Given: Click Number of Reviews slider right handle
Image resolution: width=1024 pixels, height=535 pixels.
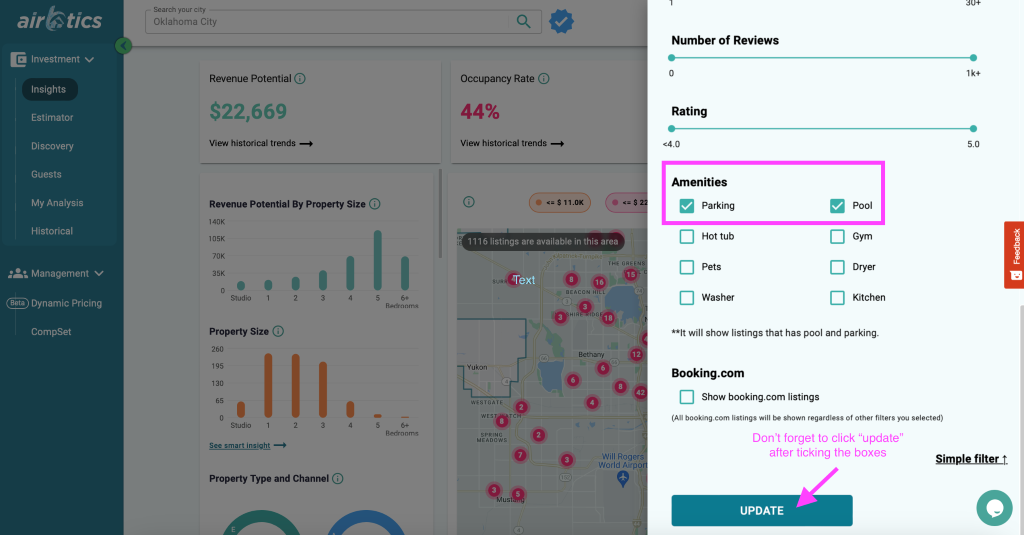Looking at the screenshot, I should 973,58.
